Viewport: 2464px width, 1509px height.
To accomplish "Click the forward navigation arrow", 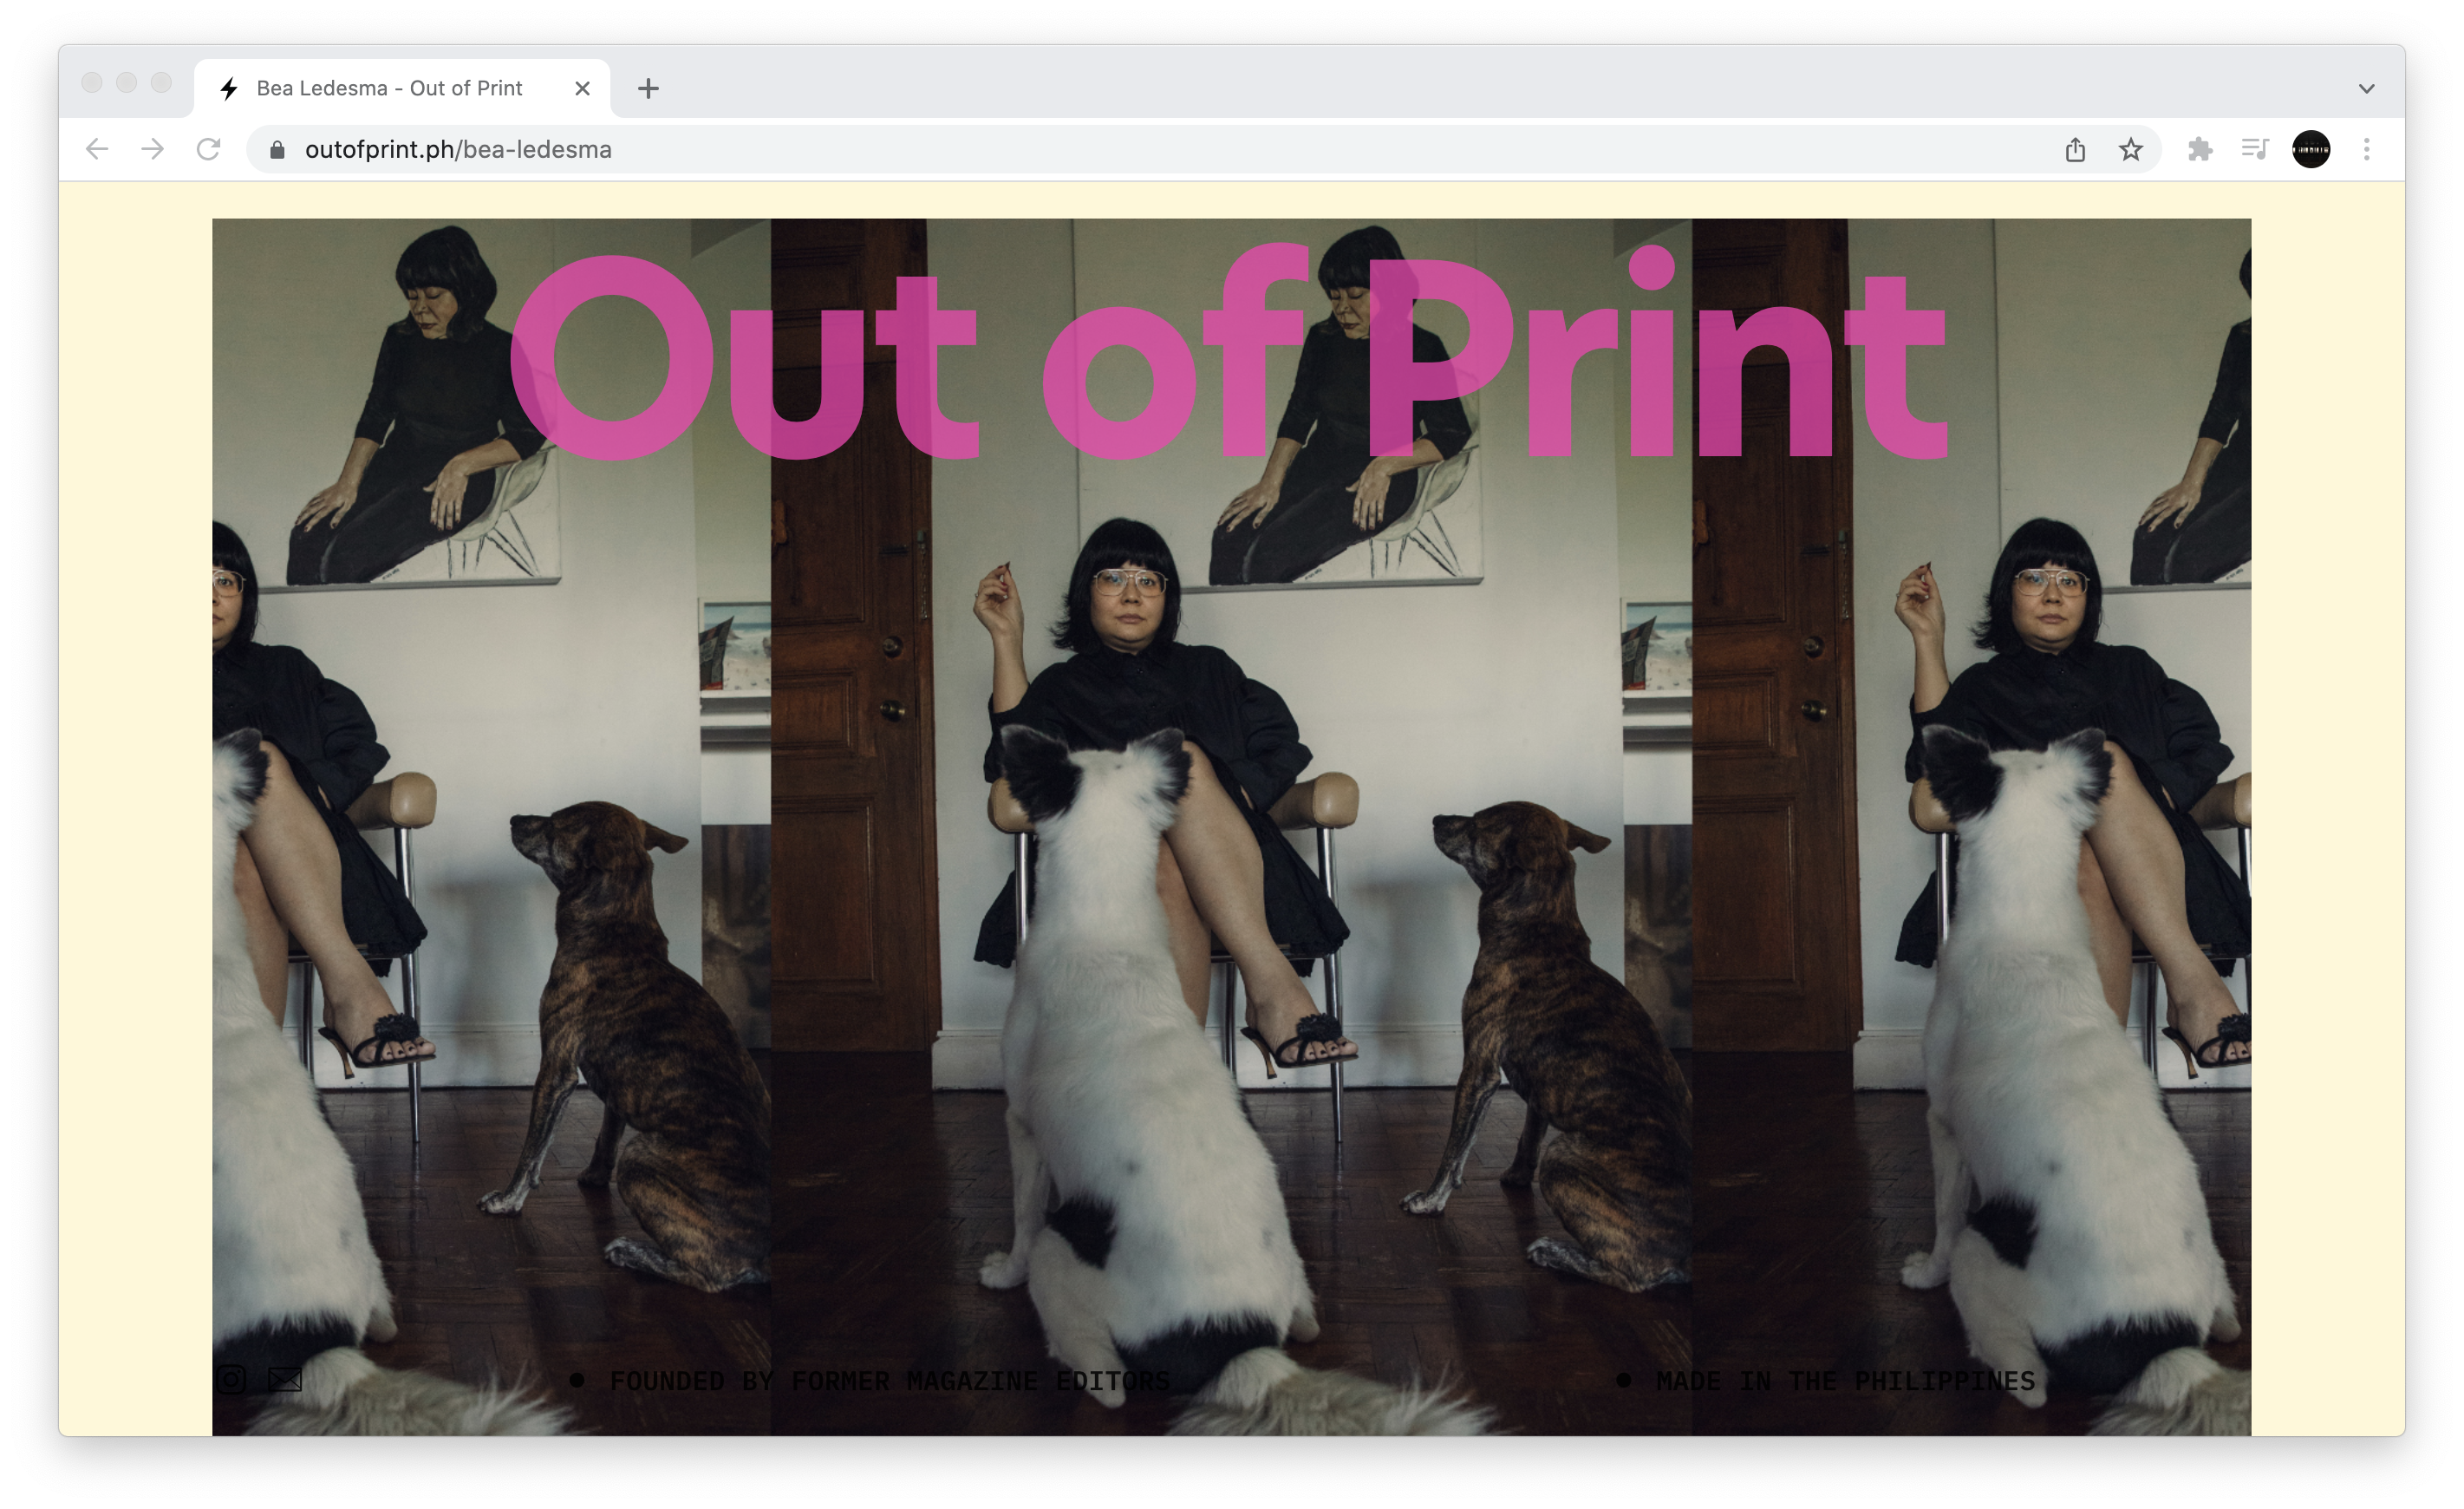I will (x=152, y=149).
